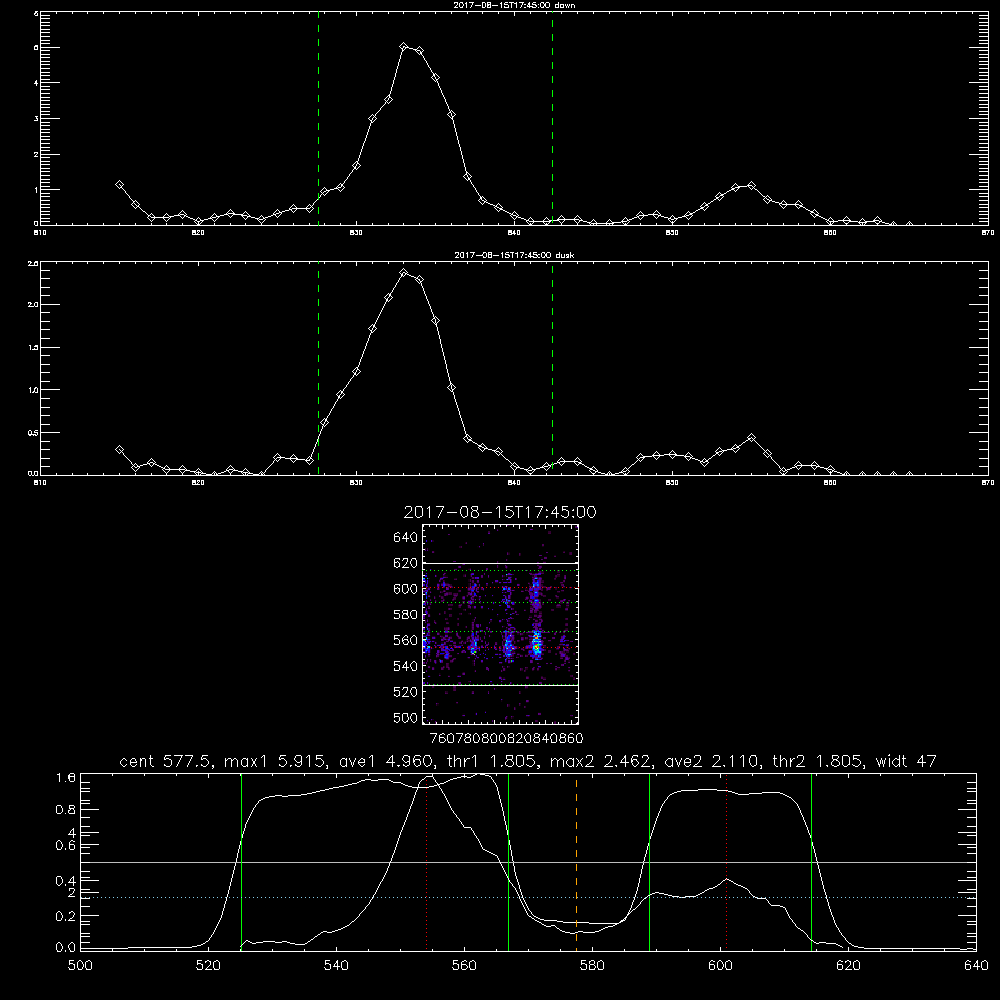Click the green vertical line near 589 in bottom plot

click(x=649, y=862)
